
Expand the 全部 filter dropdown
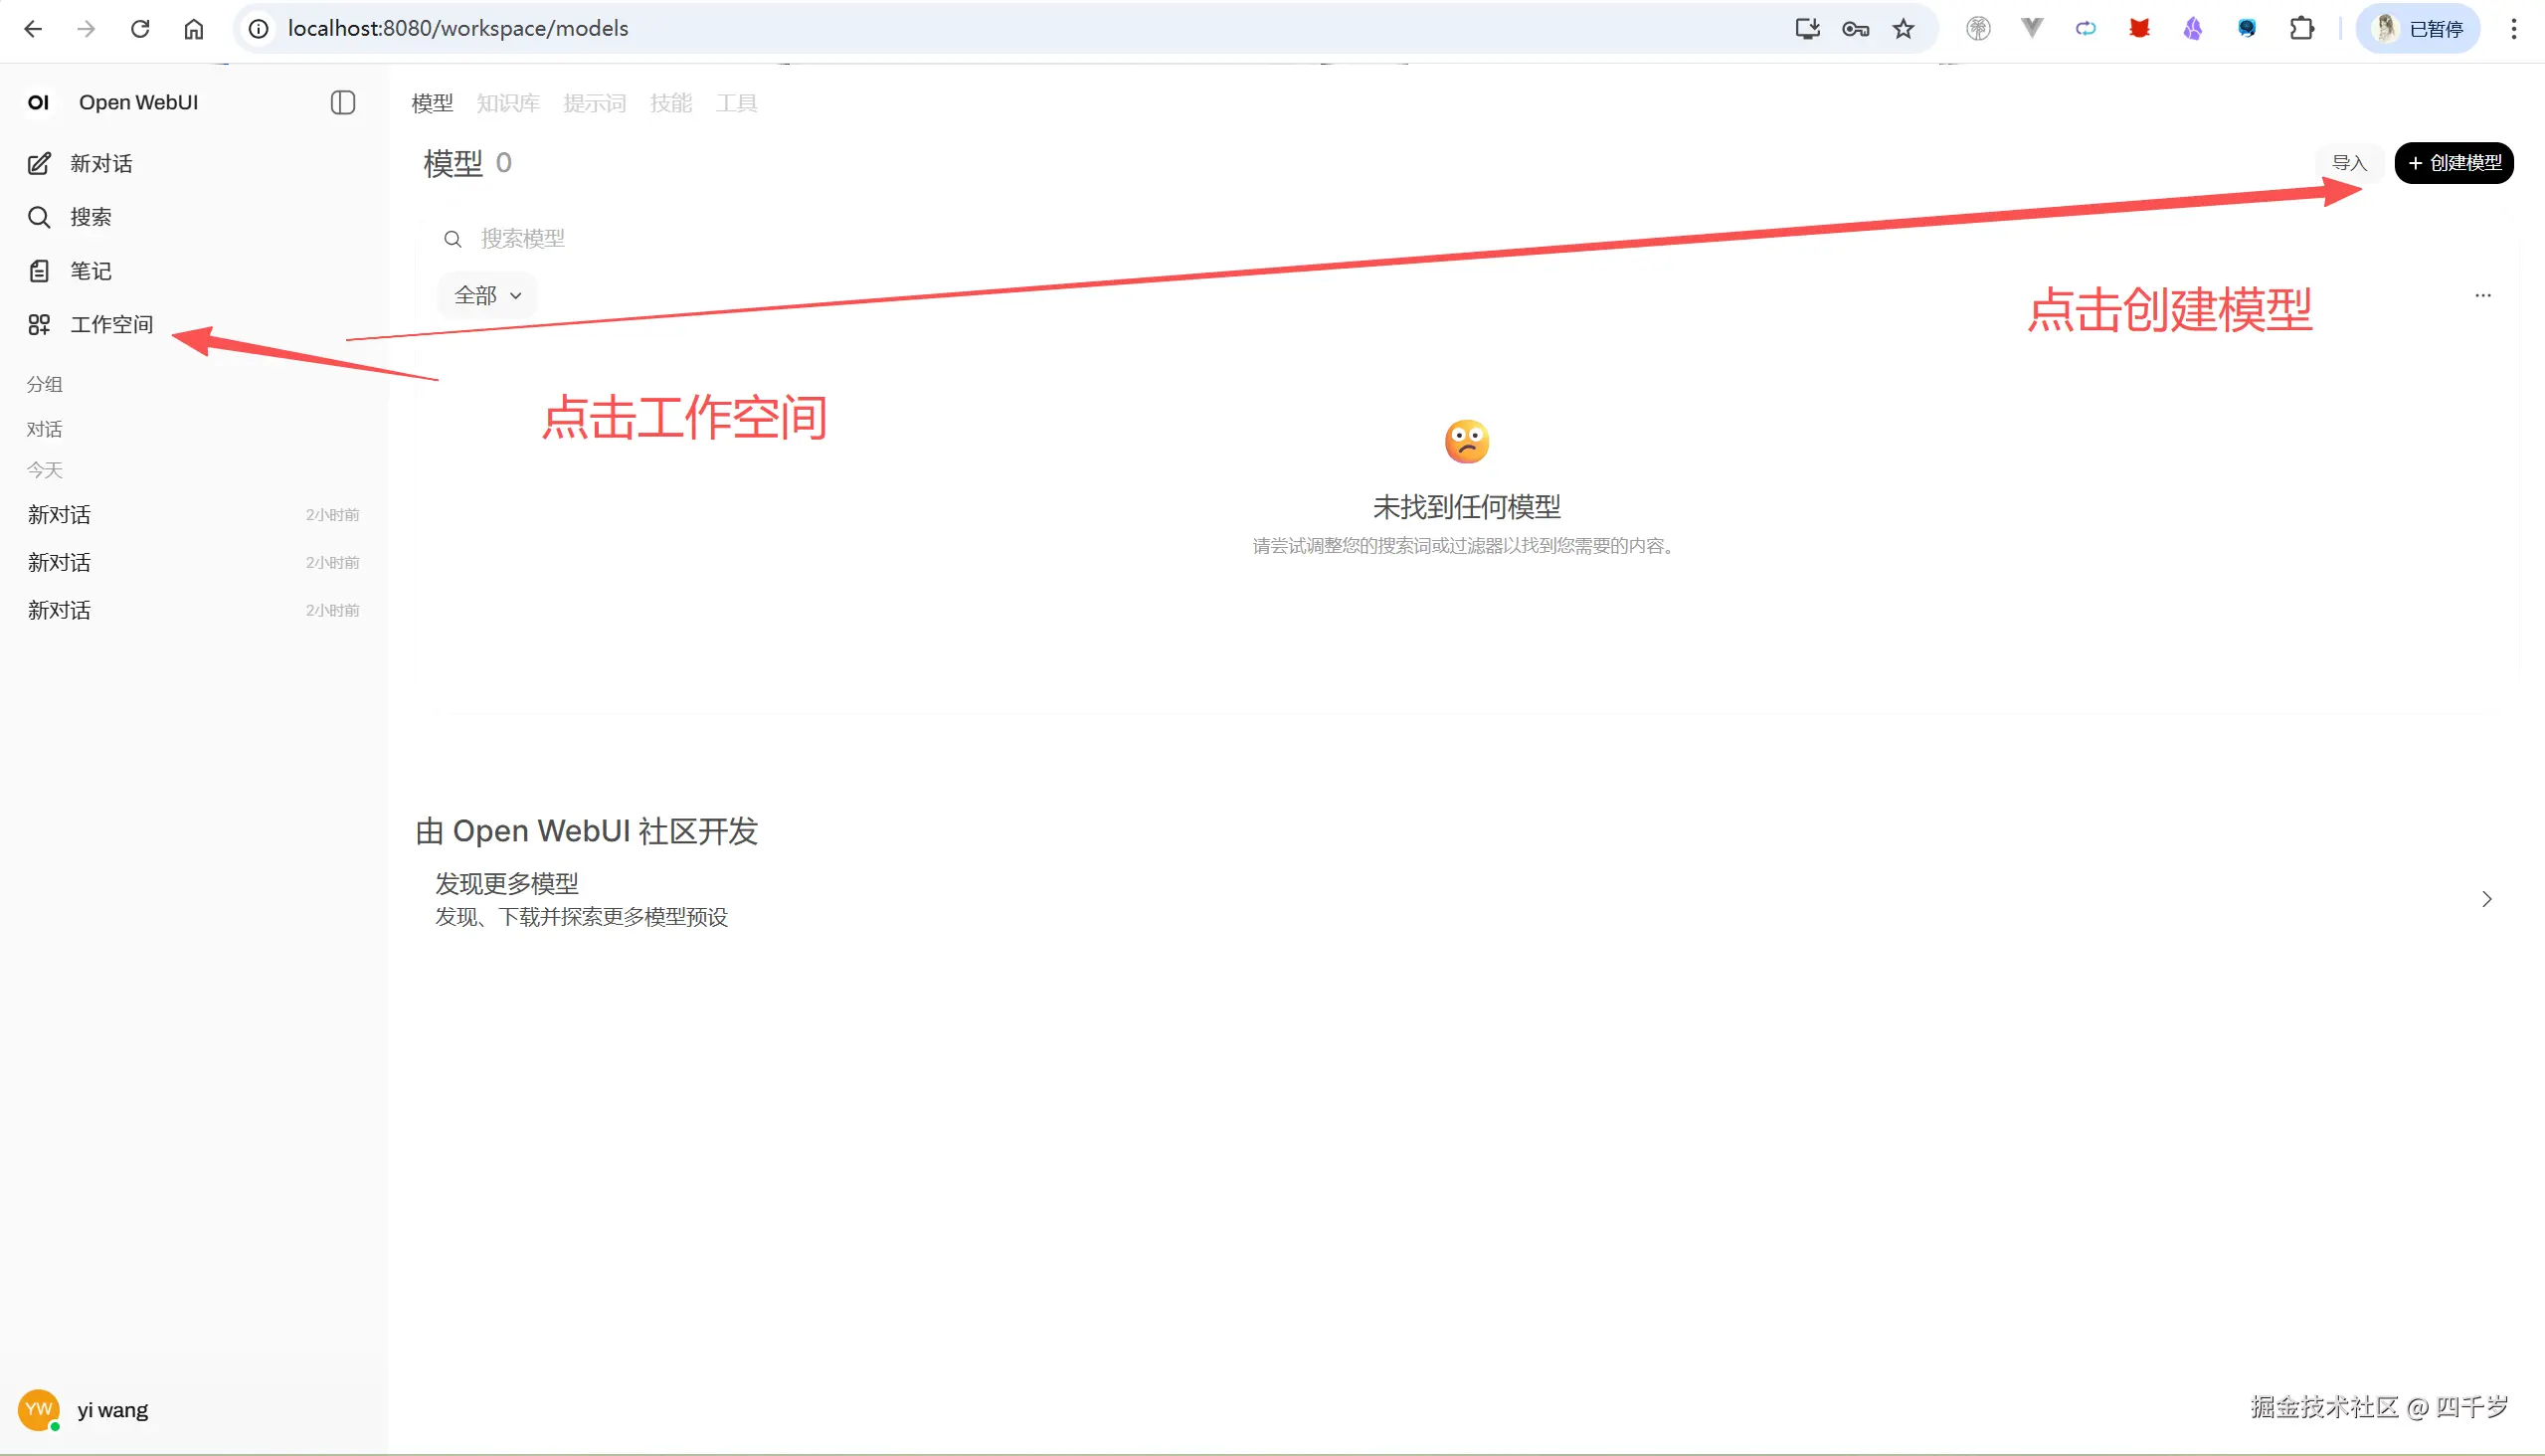coord(488,296)
